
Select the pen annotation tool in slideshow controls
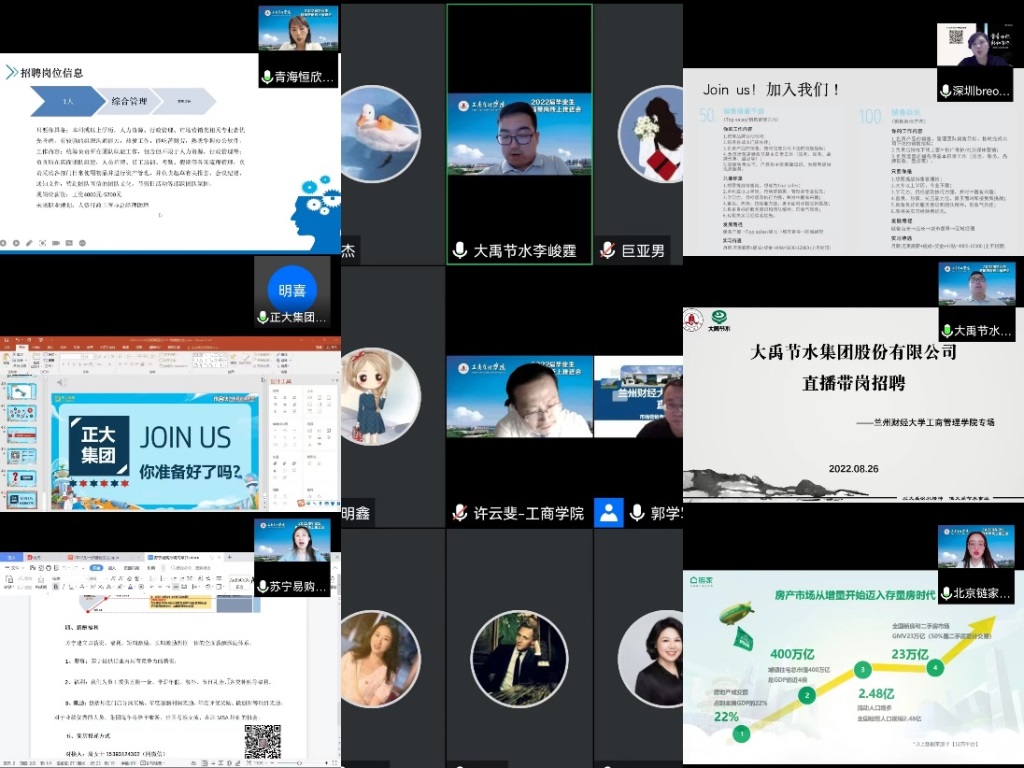coord(29,243)
